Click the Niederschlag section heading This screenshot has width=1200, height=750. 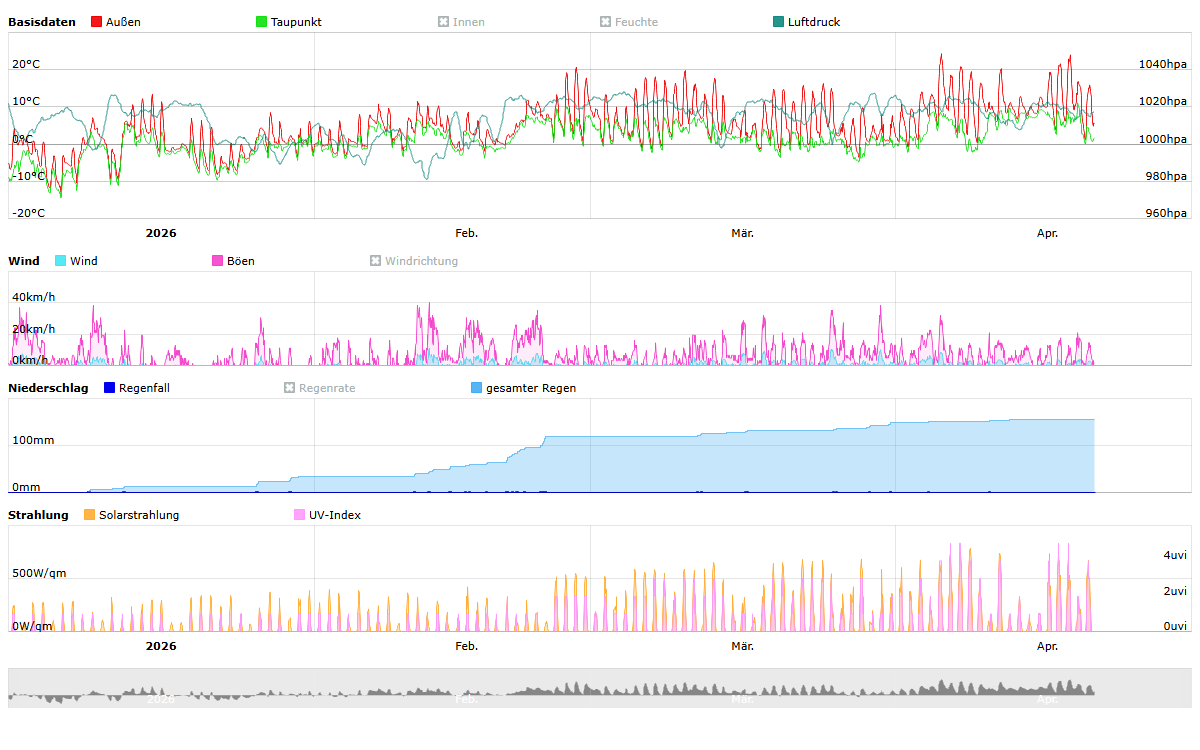pos(48,388)
